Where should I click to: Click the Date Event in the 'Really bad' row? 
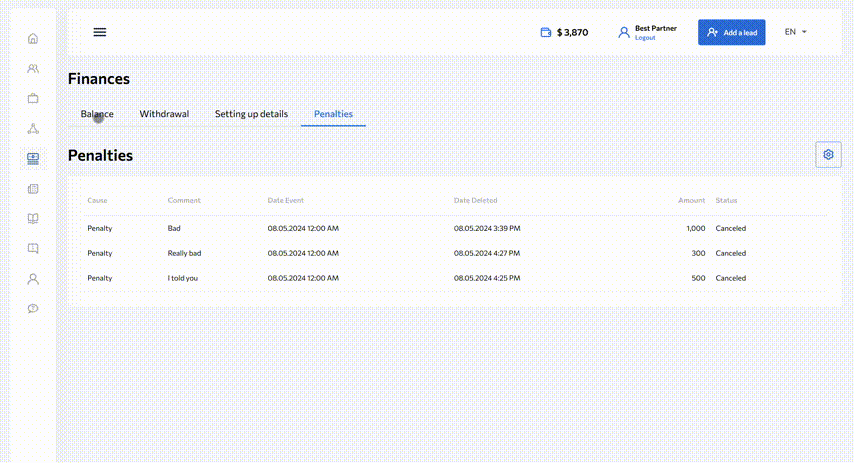click(303, 253)
